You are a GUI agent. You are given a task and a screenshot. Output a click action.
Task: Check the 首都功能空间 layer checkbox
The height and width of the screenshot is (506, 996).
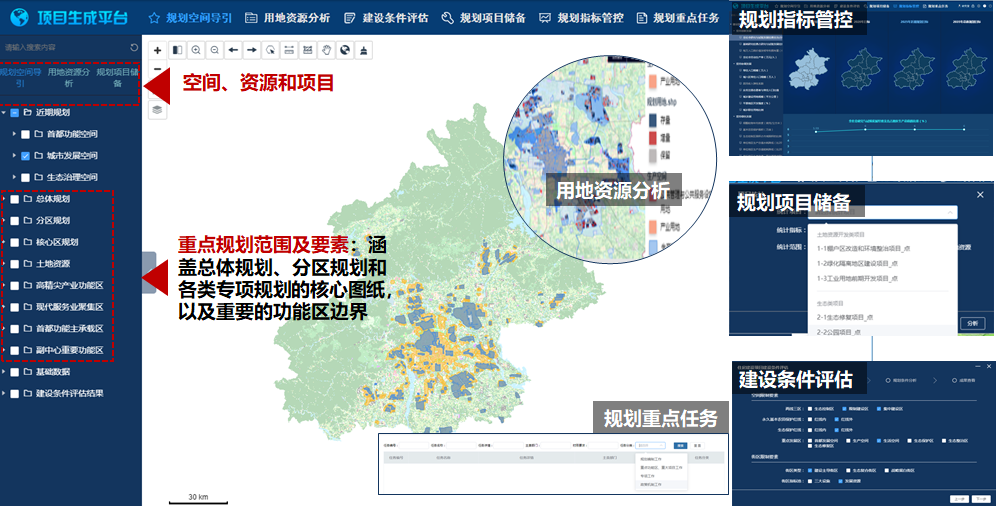(26, 134)
